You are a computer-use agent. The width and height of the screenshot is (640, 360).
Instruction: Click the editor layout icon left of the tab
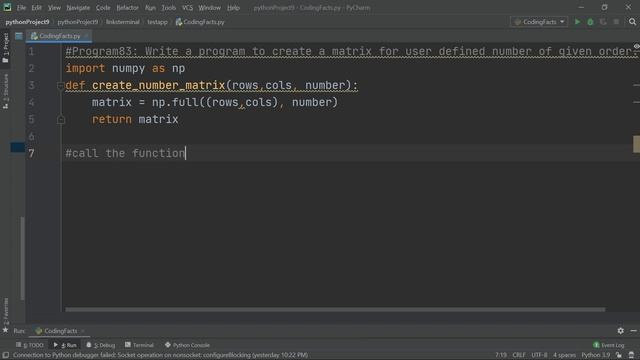pyautogui.click(x=19, y=36)
